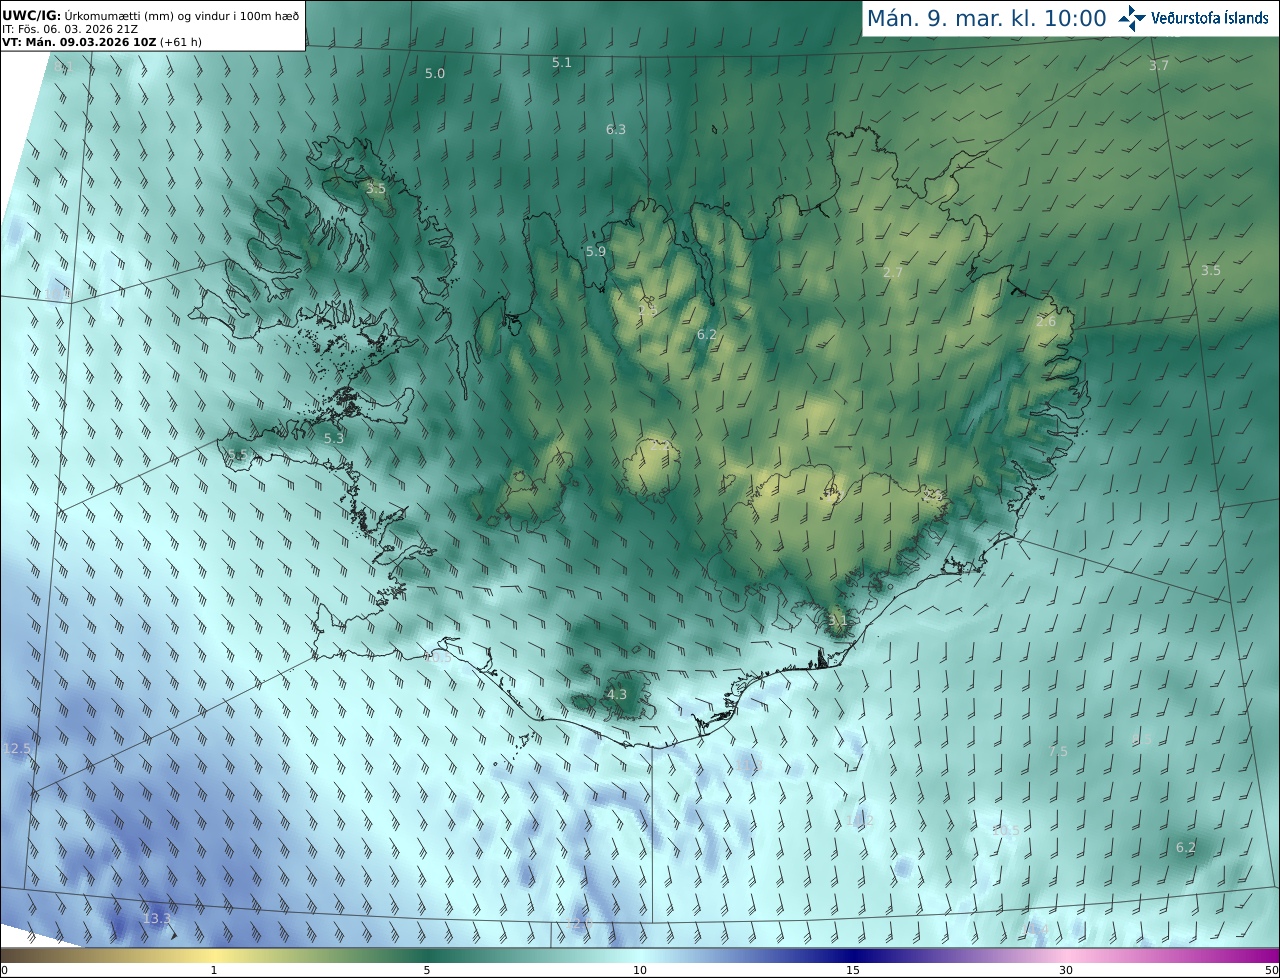Click the 12.5 value label
1280x978 pixels.
(18, 748)
